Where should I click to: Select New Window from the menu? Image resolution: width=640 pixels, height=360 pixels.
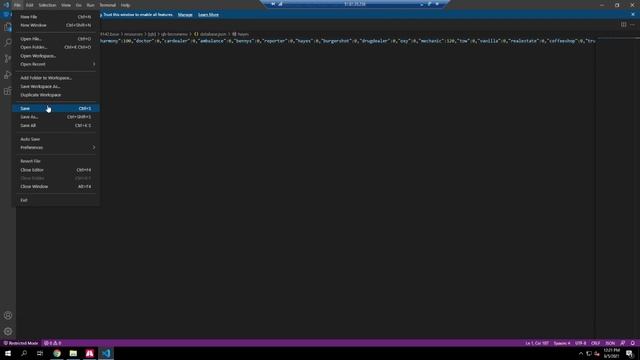pyautogui.click(x=56, y=25)
